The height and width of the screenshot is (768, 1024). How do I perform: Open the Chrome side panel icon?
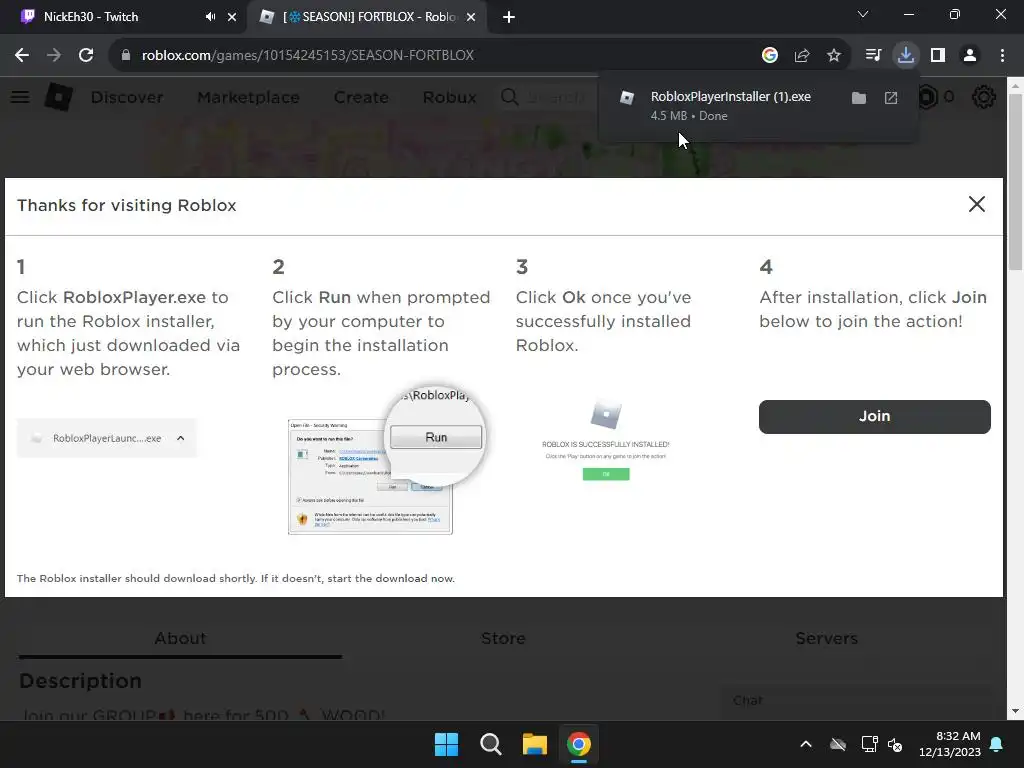pyautogui.click(x=938, y=56)
